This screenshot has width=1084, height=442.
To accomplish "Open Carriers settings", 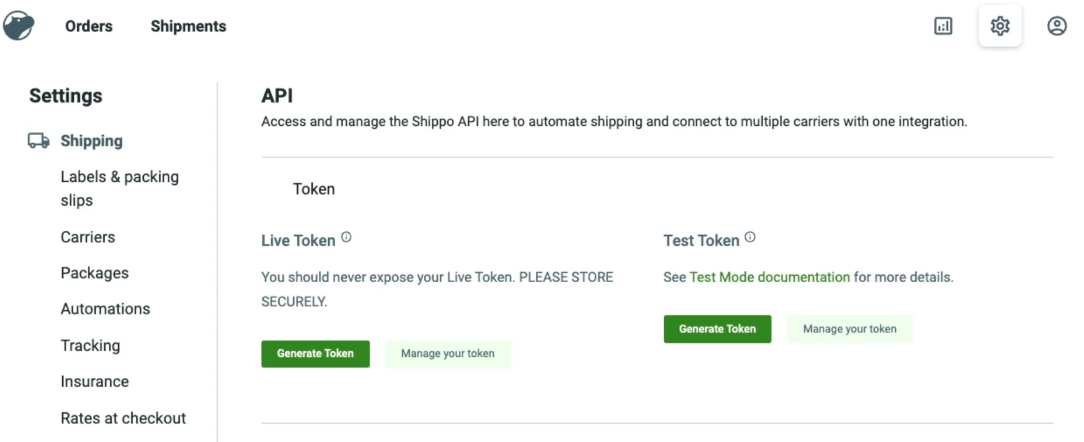I will [x=88, y=237].
